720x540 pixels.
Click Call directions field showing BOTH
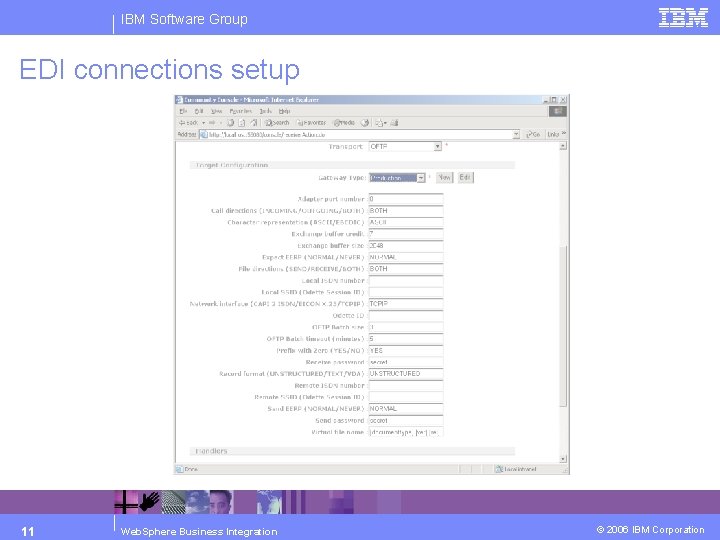click(406, 211)
